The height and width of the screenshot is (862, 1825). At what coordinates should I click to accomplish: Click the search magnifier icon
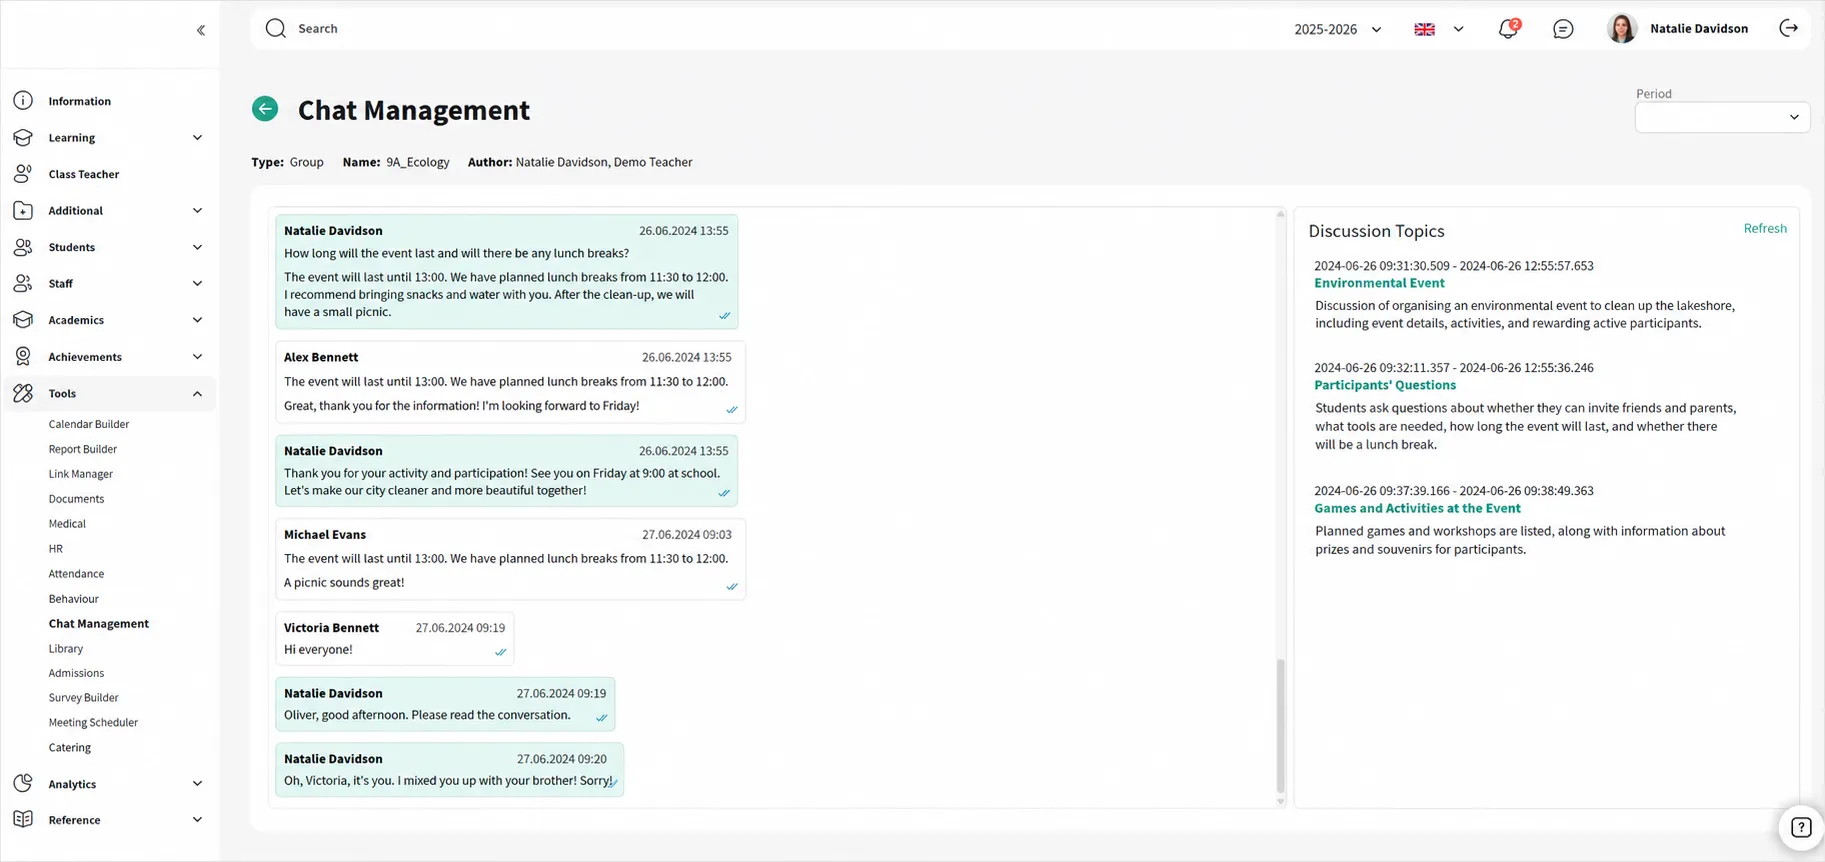(x=276, y=28)
